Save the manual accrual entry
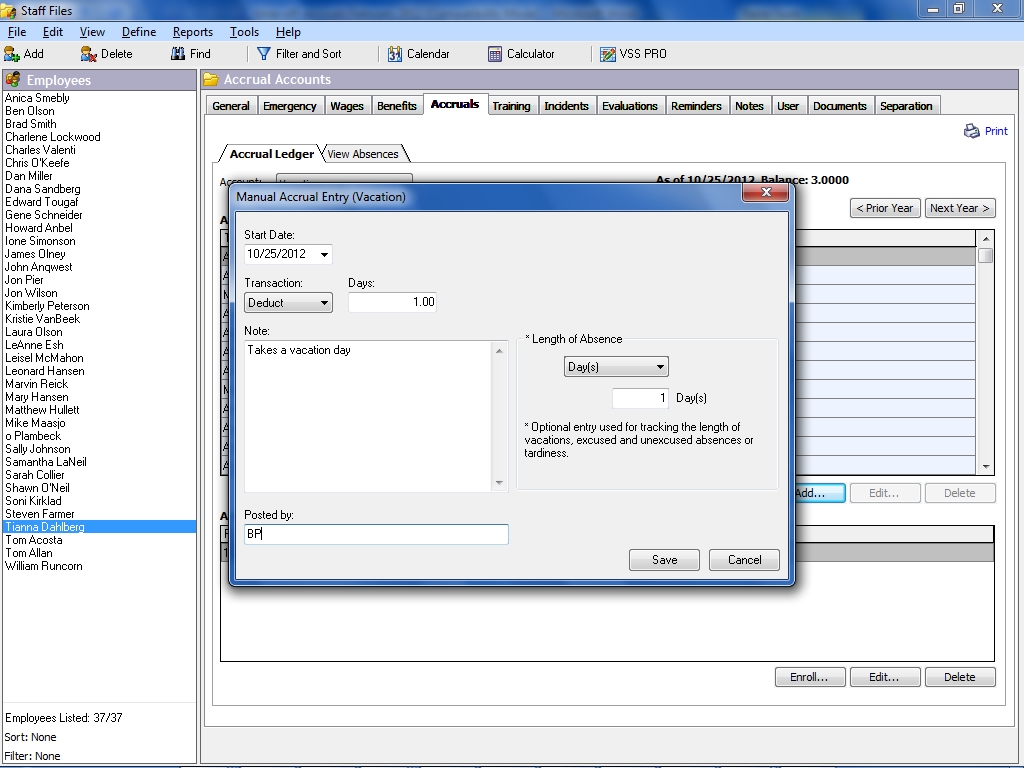This screenshot has width=1024, height=768. pyautogui.click(x=664, y=560)
